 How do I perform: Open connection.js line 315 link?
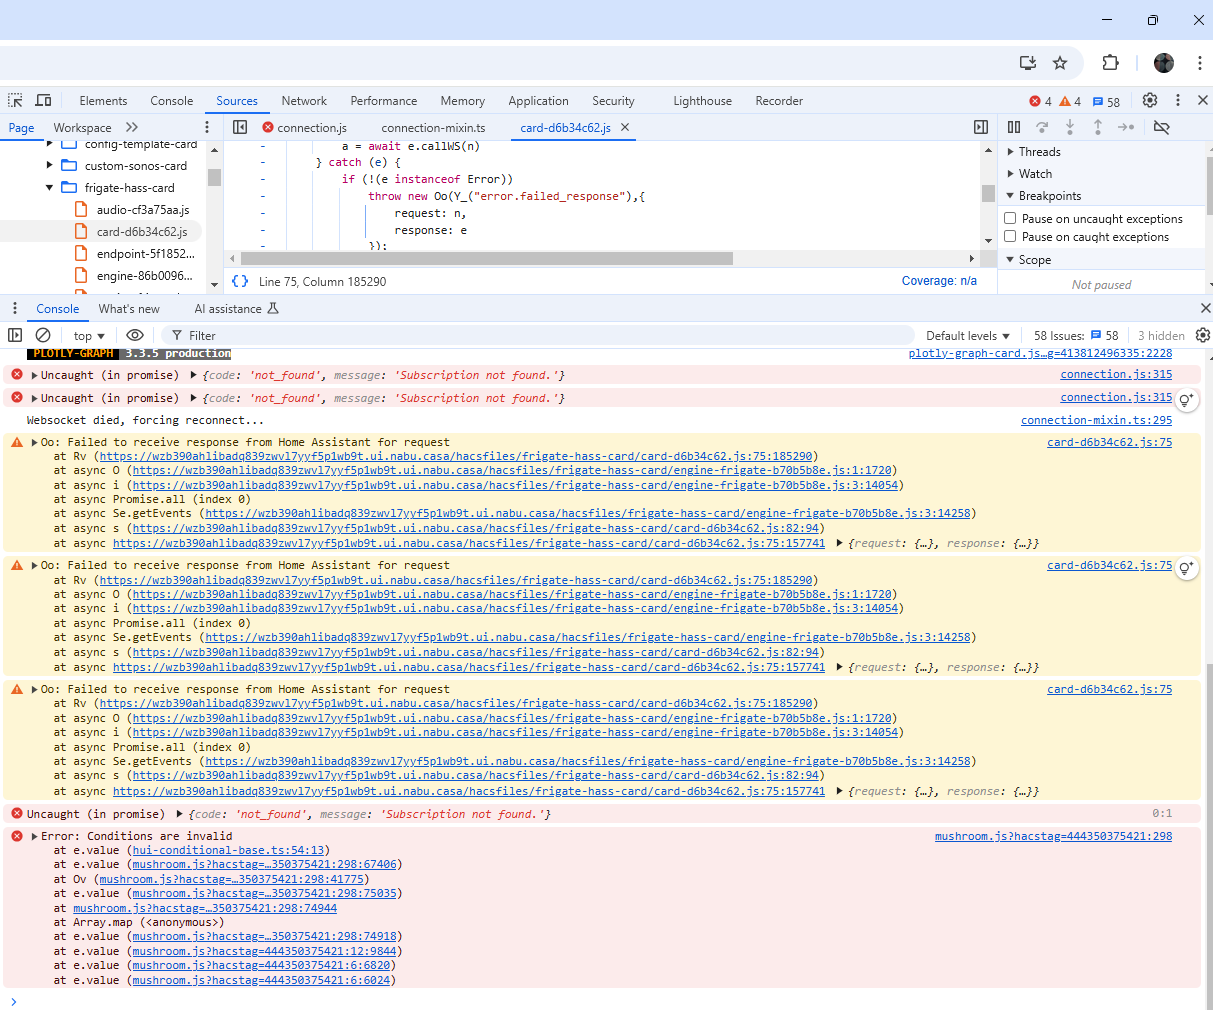[x=1116, y=374]
